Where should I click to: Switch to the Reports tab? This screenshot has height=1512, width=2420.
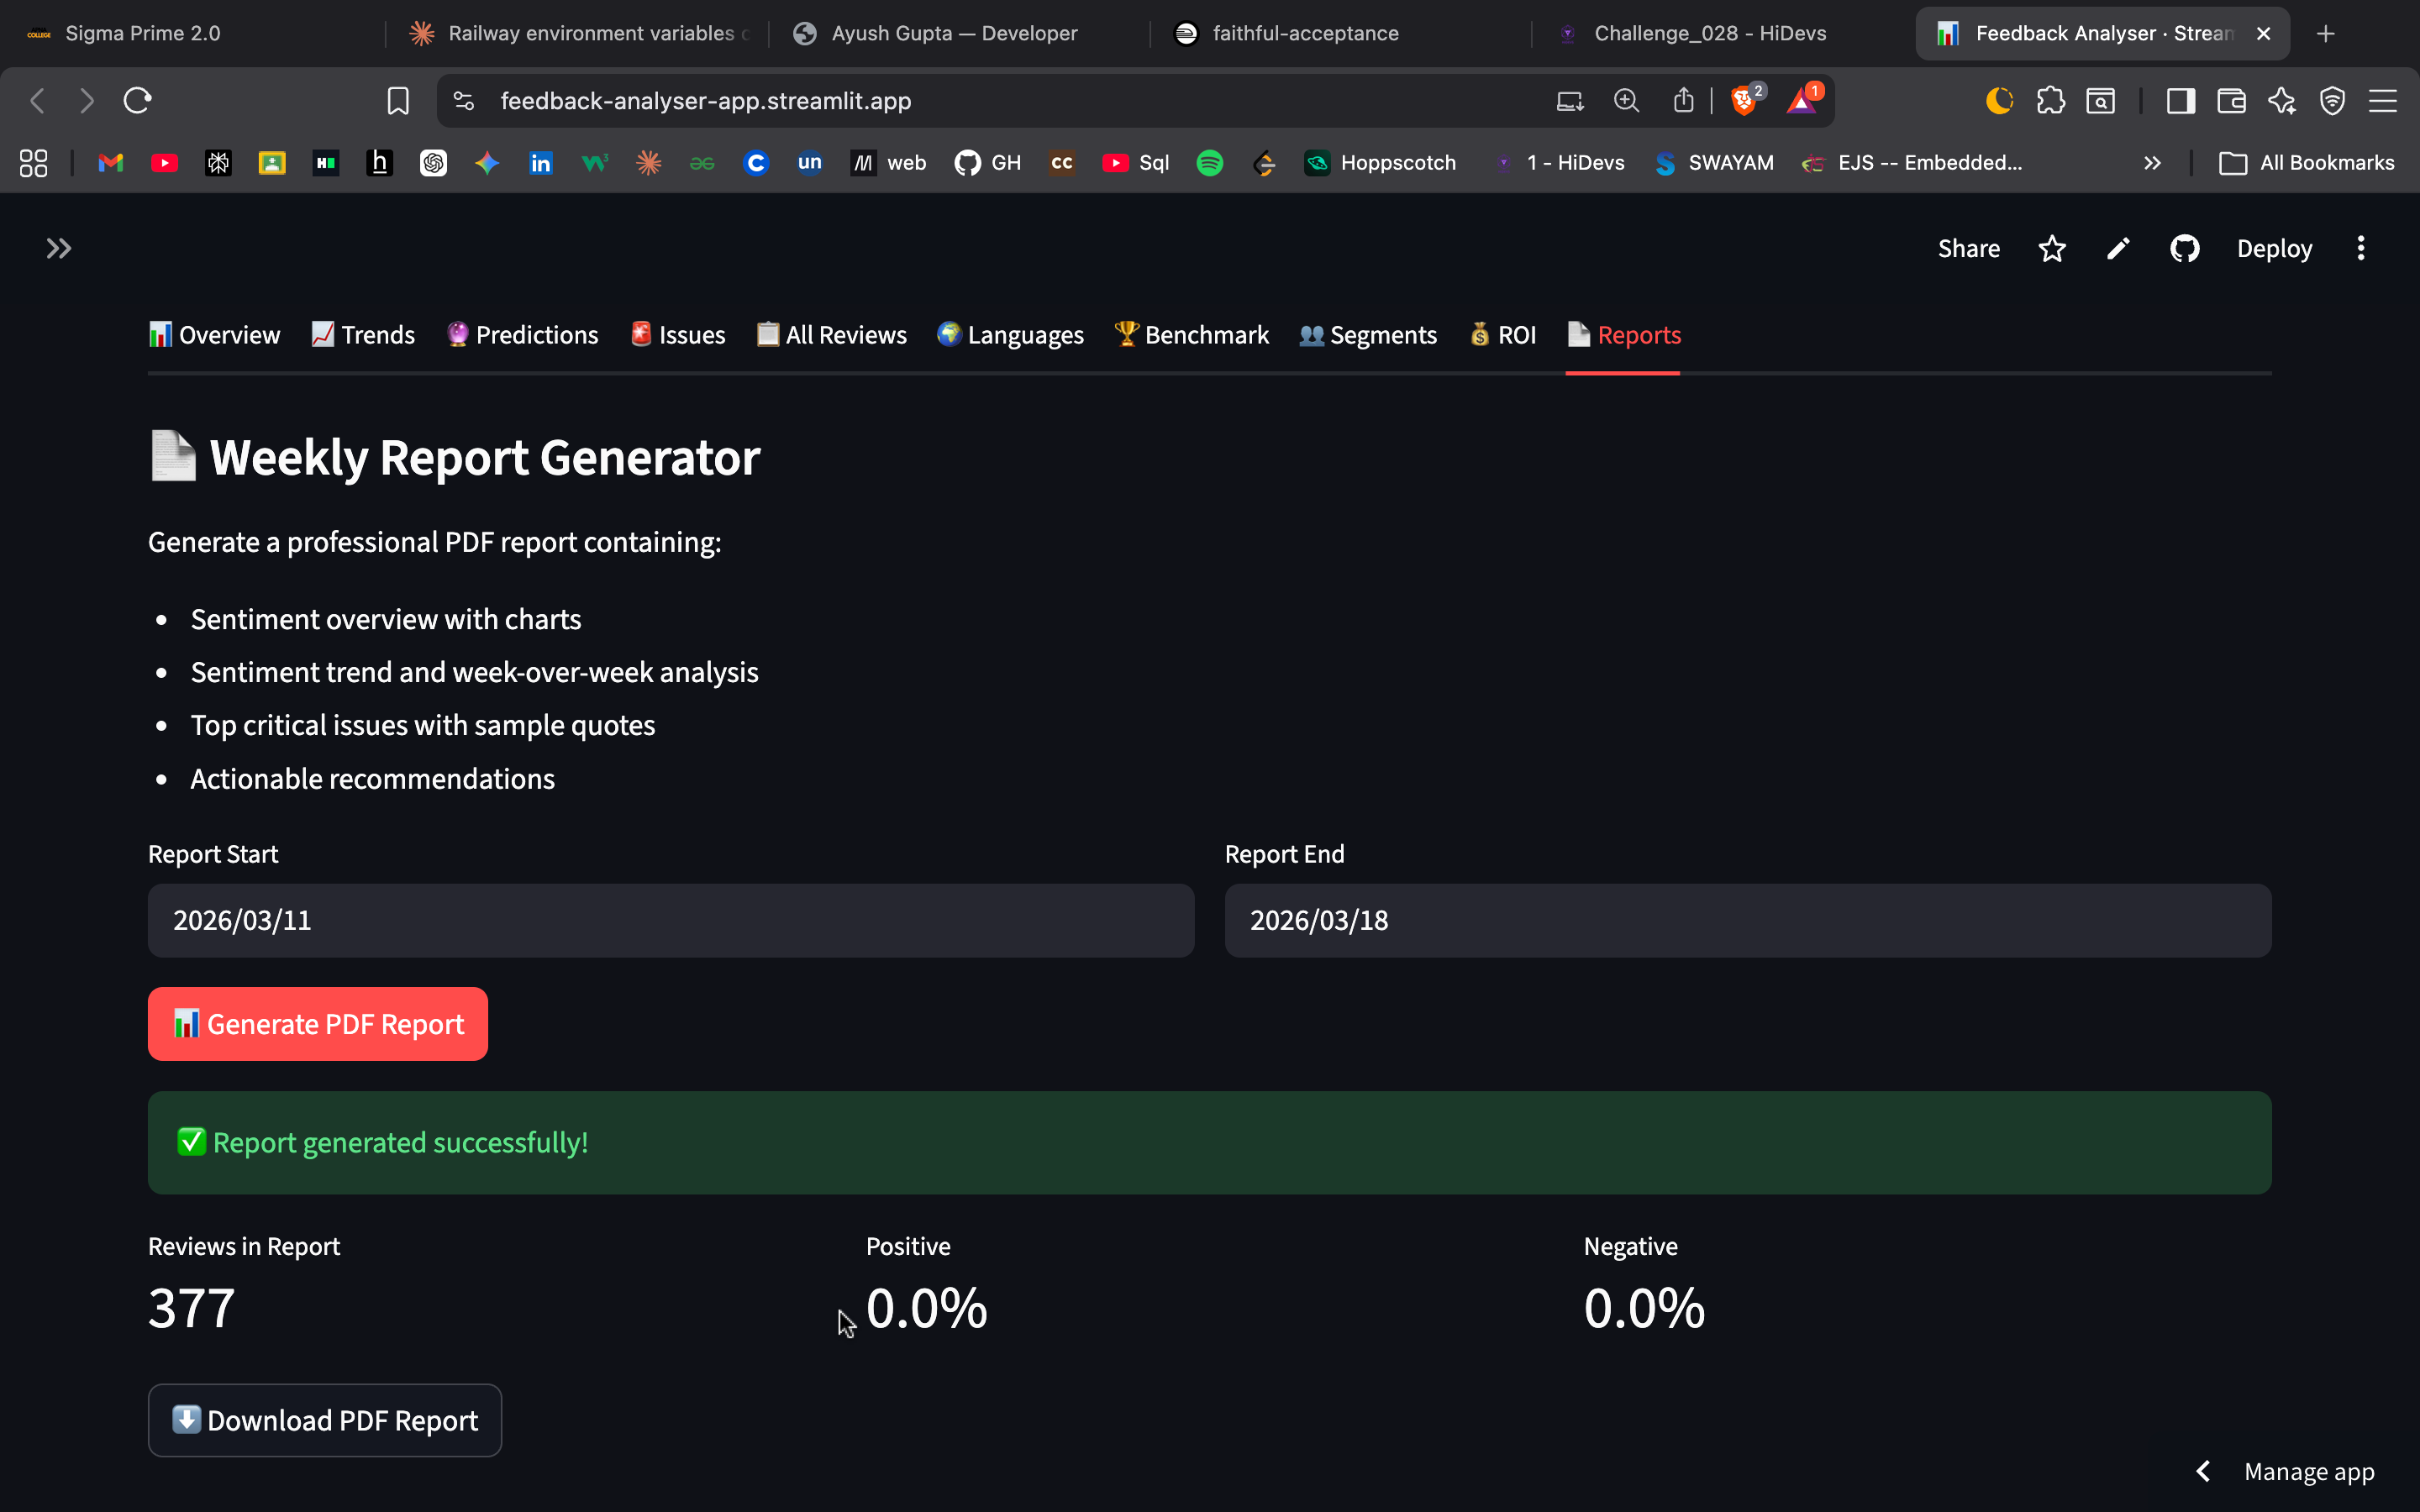(x=1623, y=335)
